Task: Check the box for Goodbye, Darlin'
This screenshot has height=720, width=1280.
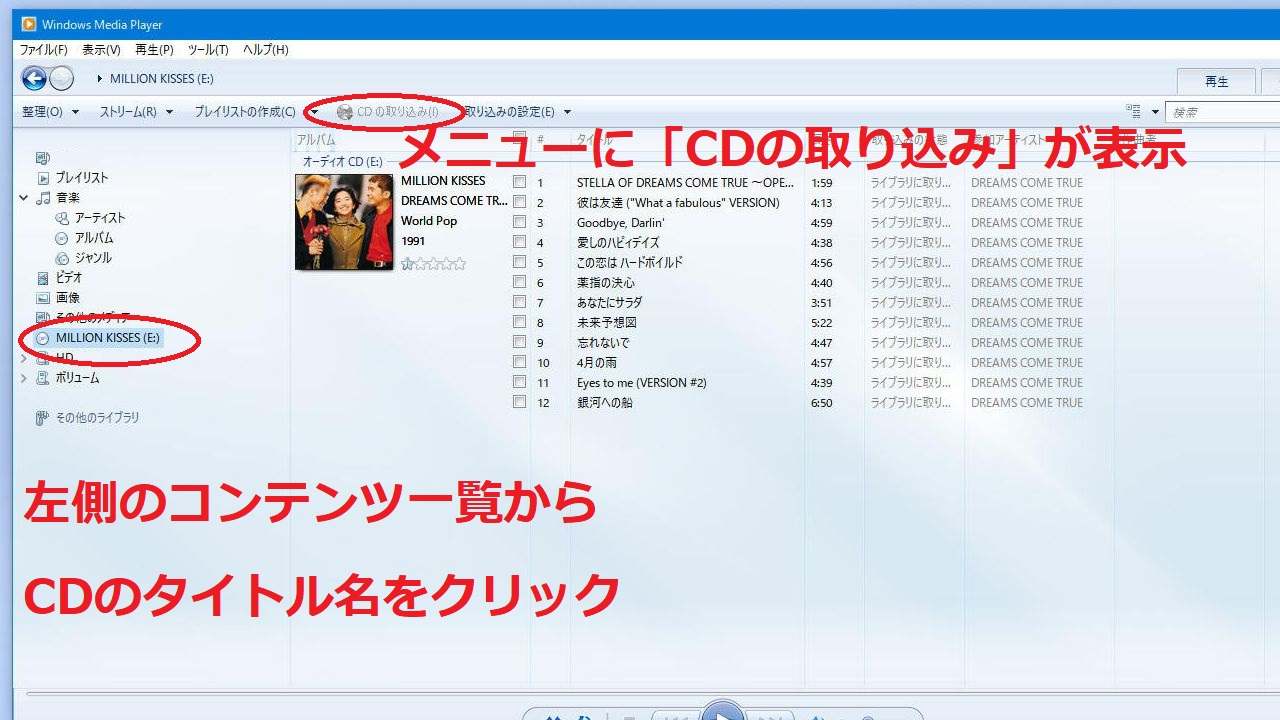Action: [519, 222]
